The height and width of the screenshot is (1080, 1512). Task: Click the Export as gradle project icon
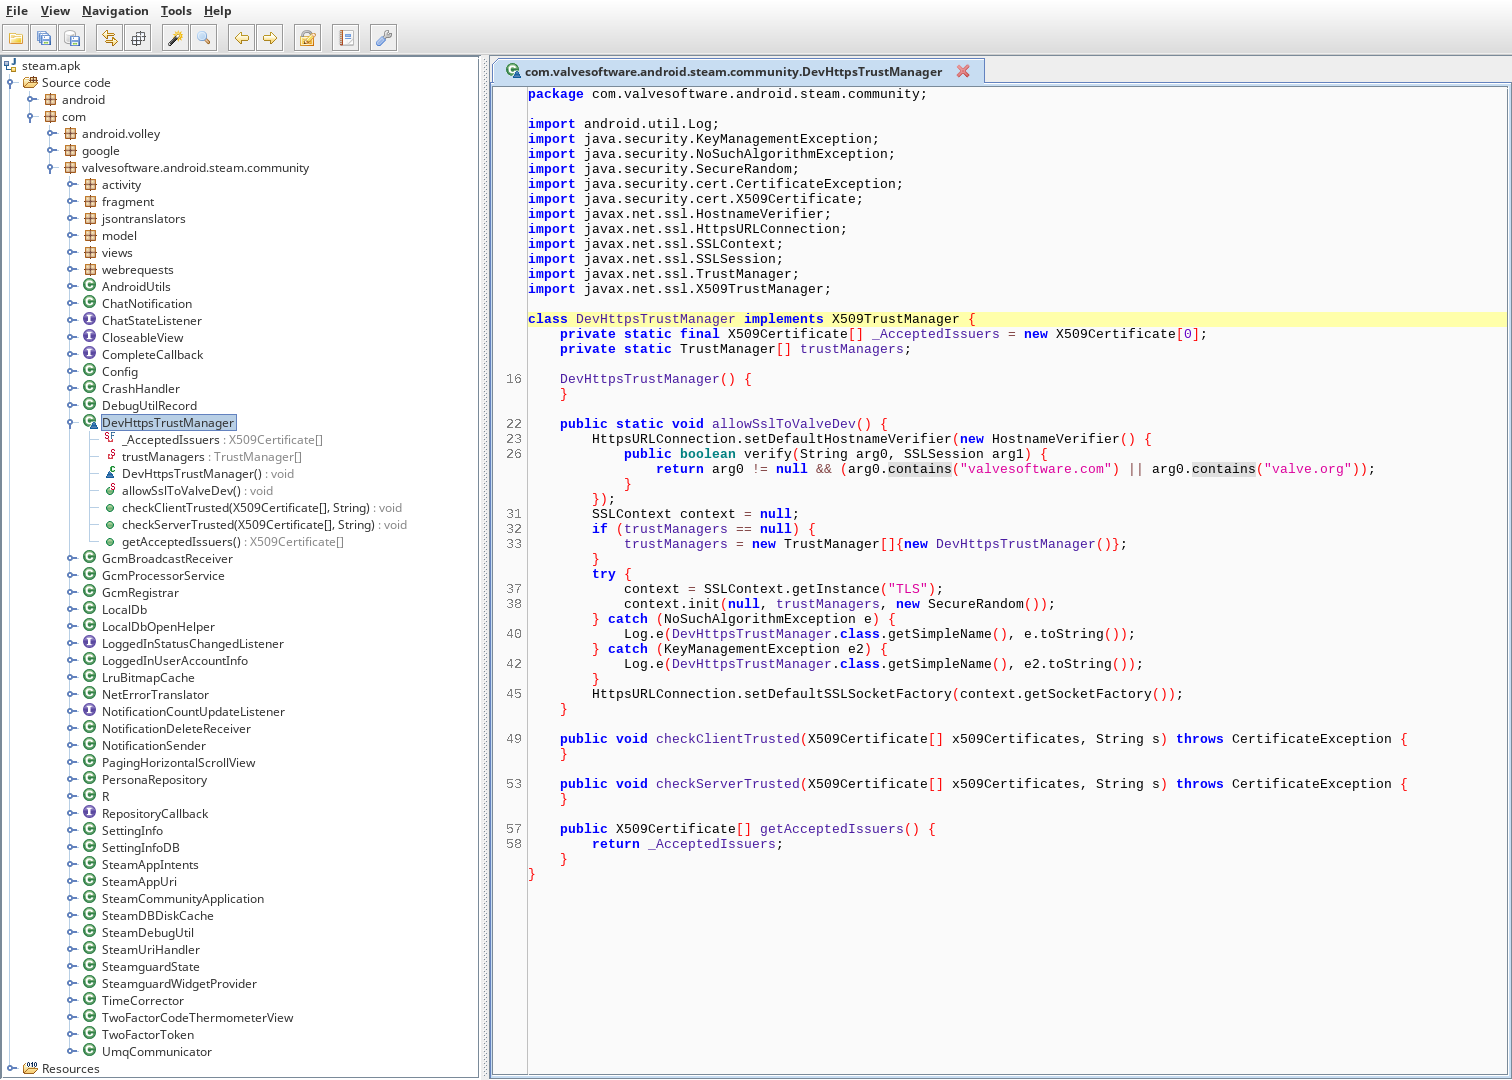click(72, 38)
